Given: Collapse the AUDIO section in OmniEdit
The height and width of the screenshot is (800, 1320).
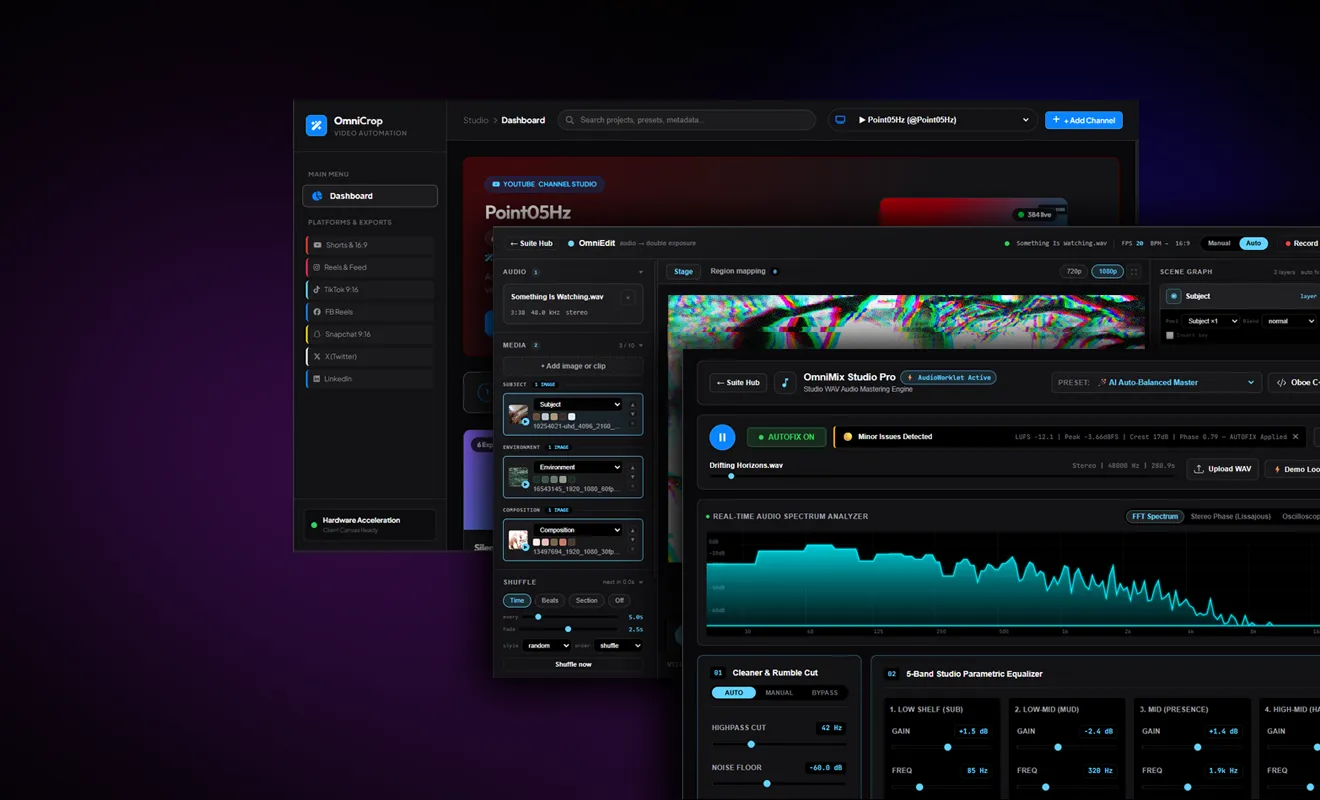Looking at the screenshot, I should coord(641,272).
